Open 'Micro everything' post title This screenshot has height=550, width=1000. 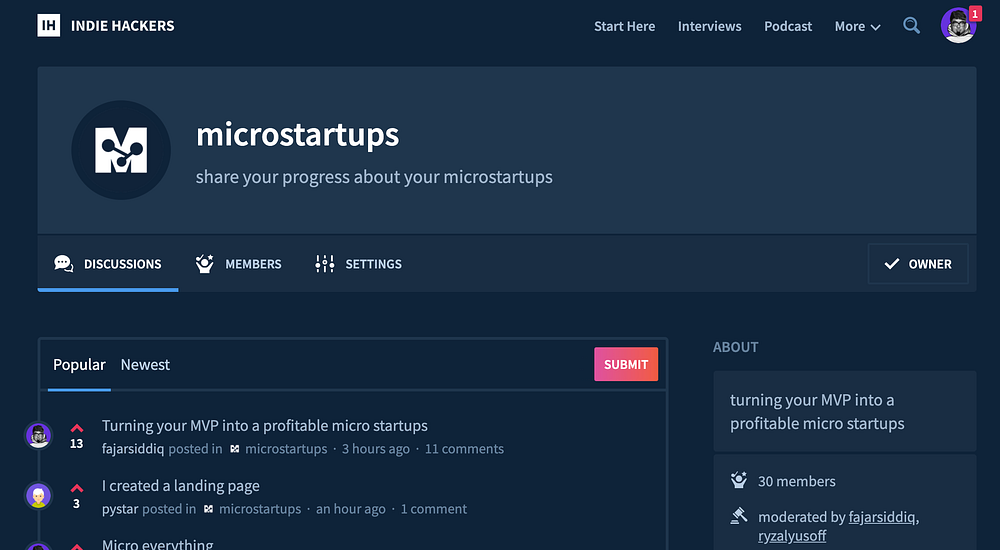coord(158,544)
